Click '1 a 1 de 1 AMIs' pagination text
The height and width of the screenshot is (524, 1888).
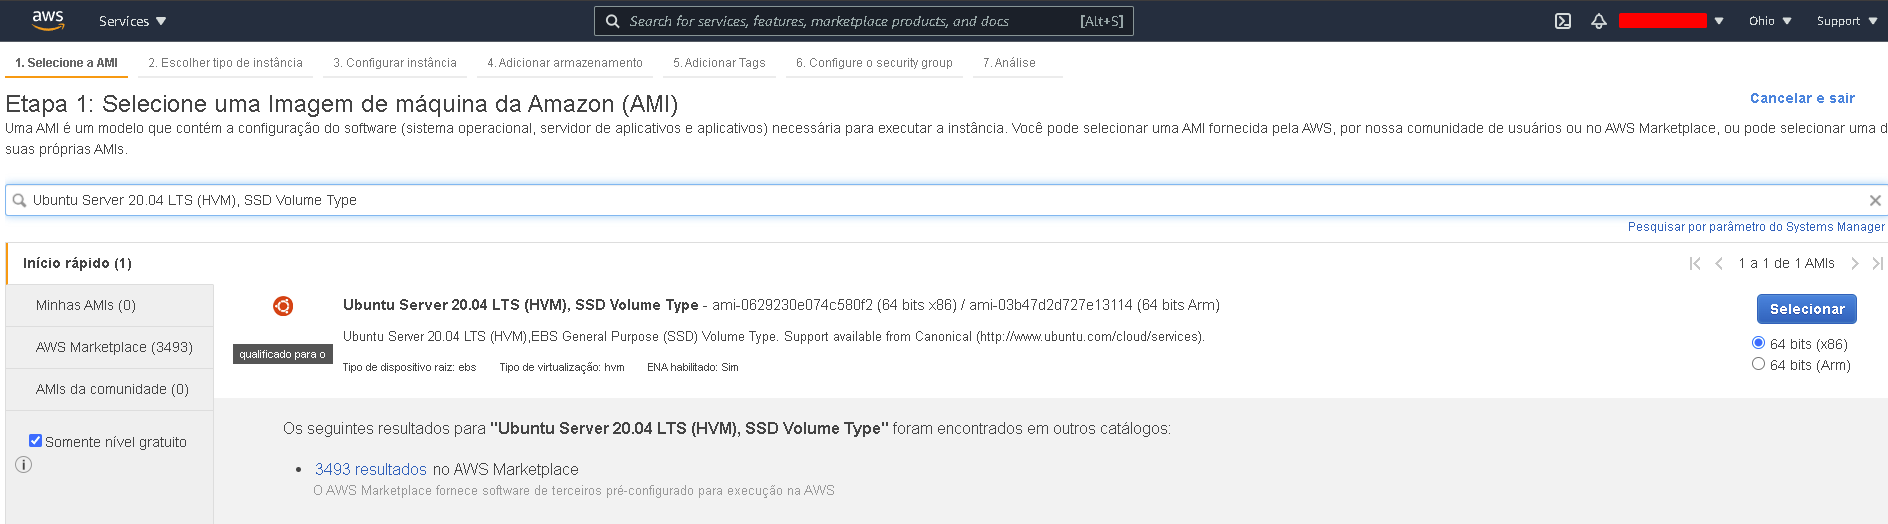(1786, 263)
